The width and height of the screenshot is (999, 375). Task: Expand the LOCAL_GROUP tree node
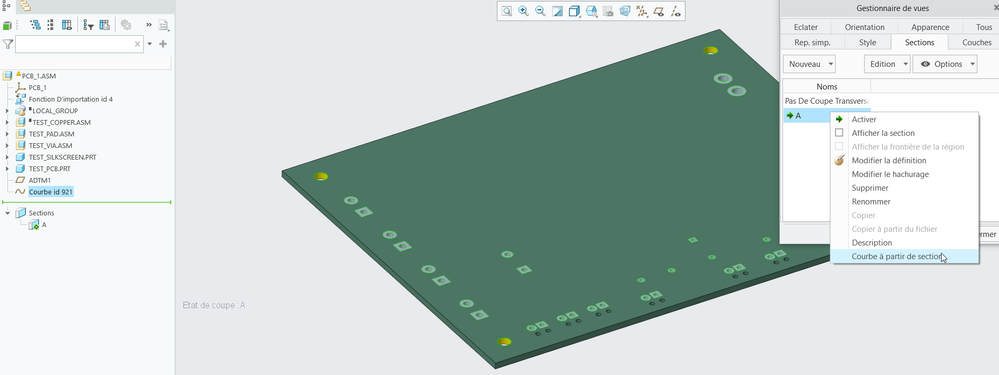[7, 111]
